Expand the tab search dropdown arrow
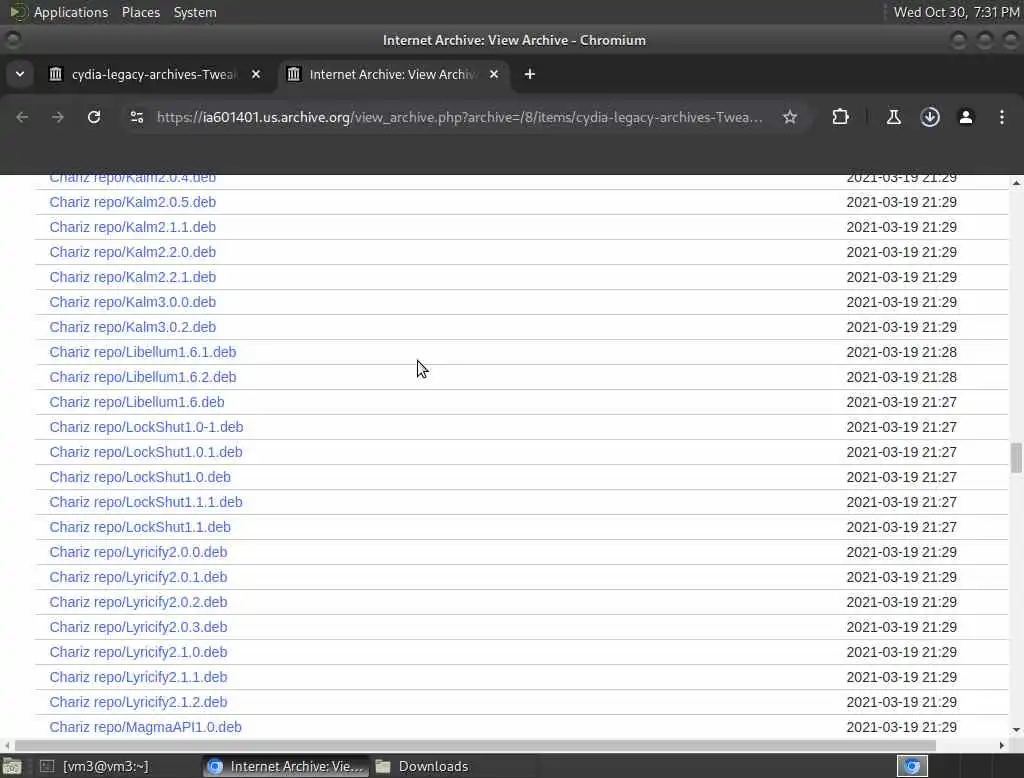 click(20, 74)
